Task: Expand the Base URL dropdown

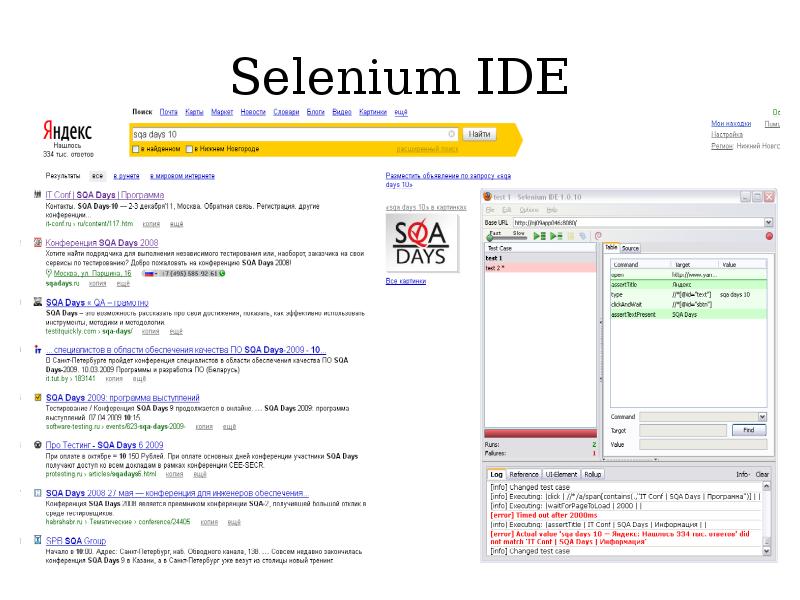Action: (x=768, y=223)
